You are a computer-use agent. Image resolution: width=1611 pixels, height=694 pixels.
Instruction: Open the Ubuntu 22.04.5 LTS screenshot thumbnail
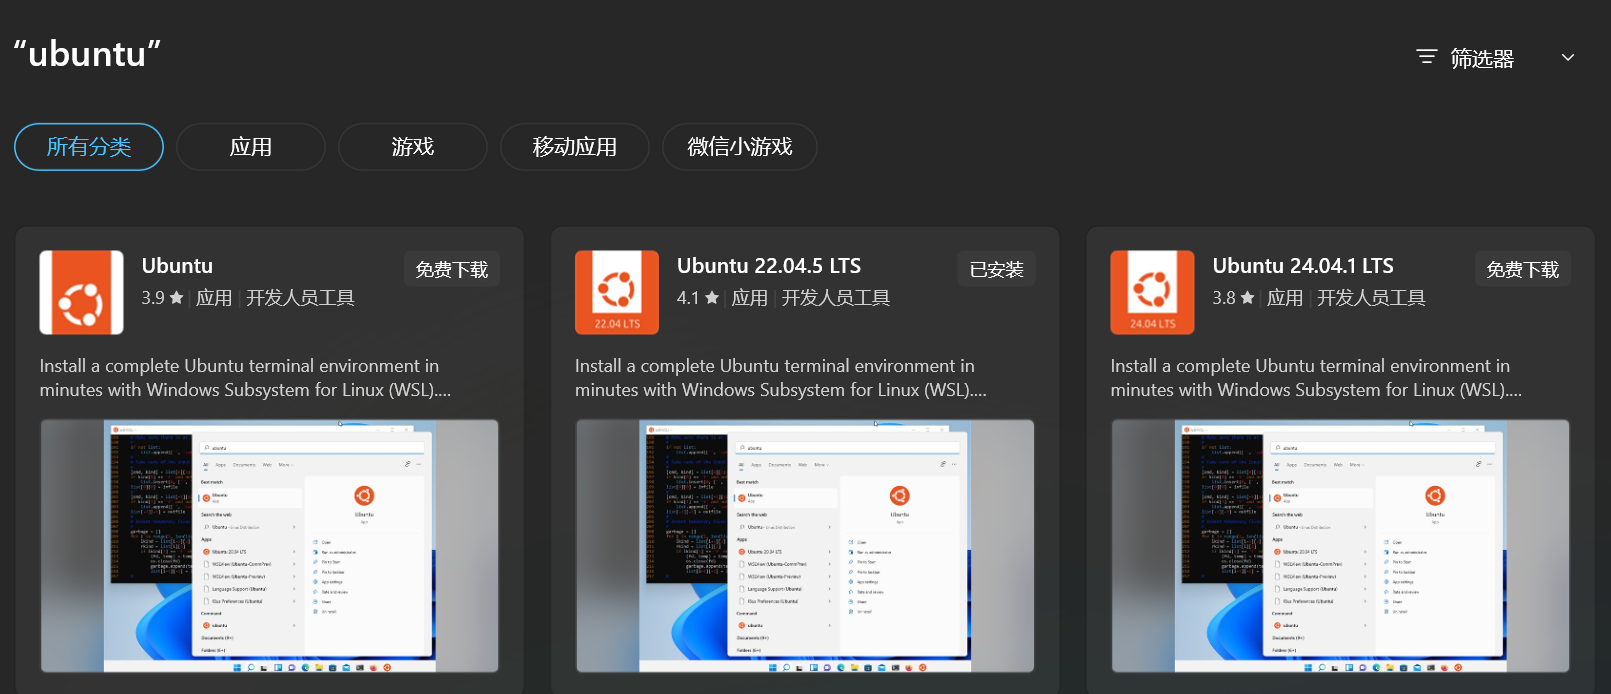point(805,546)
